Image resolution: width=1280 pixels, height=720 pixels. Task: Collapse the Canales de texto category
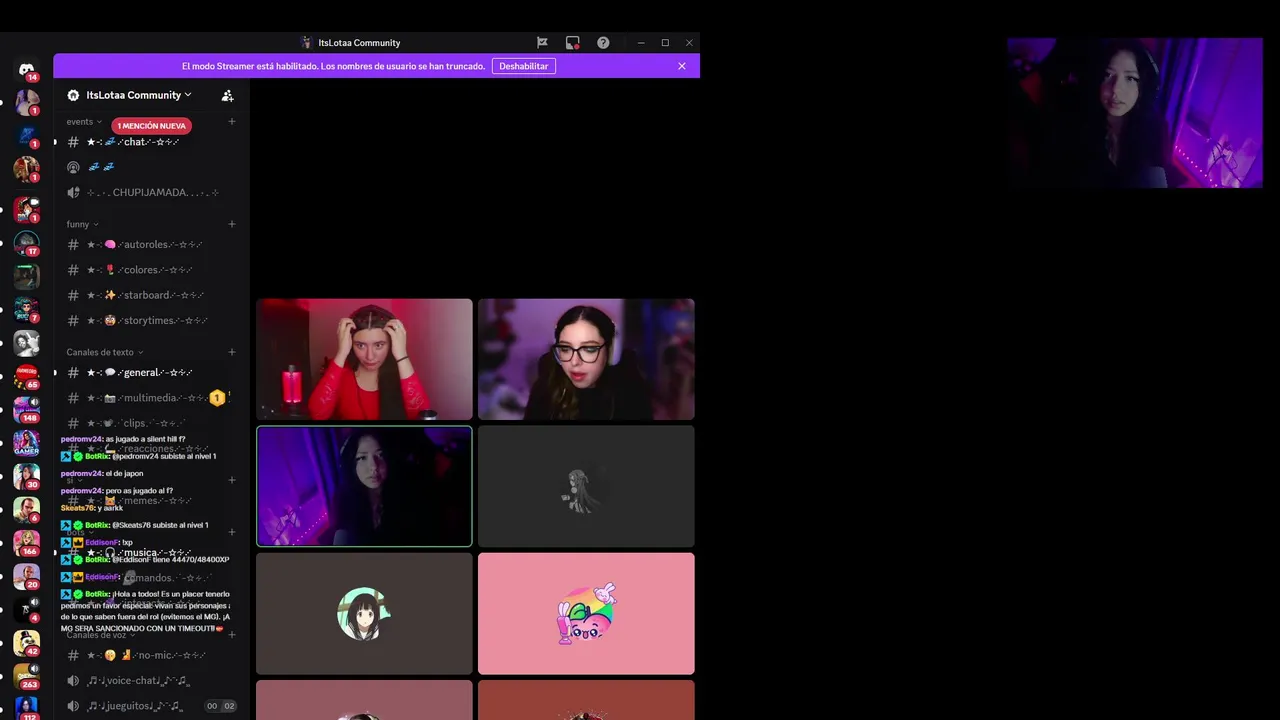tap(105, 352)
